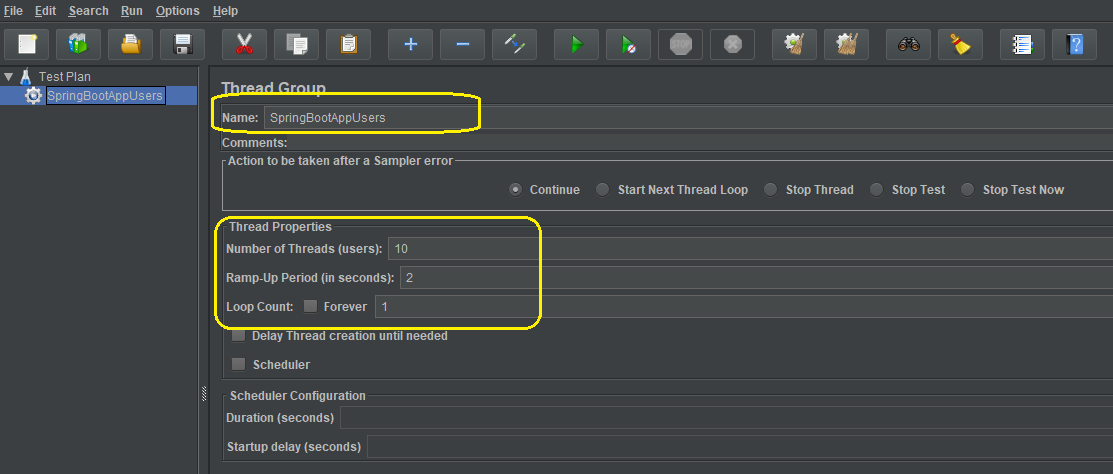Click the Duration (seconds) field

coord(726,418)
